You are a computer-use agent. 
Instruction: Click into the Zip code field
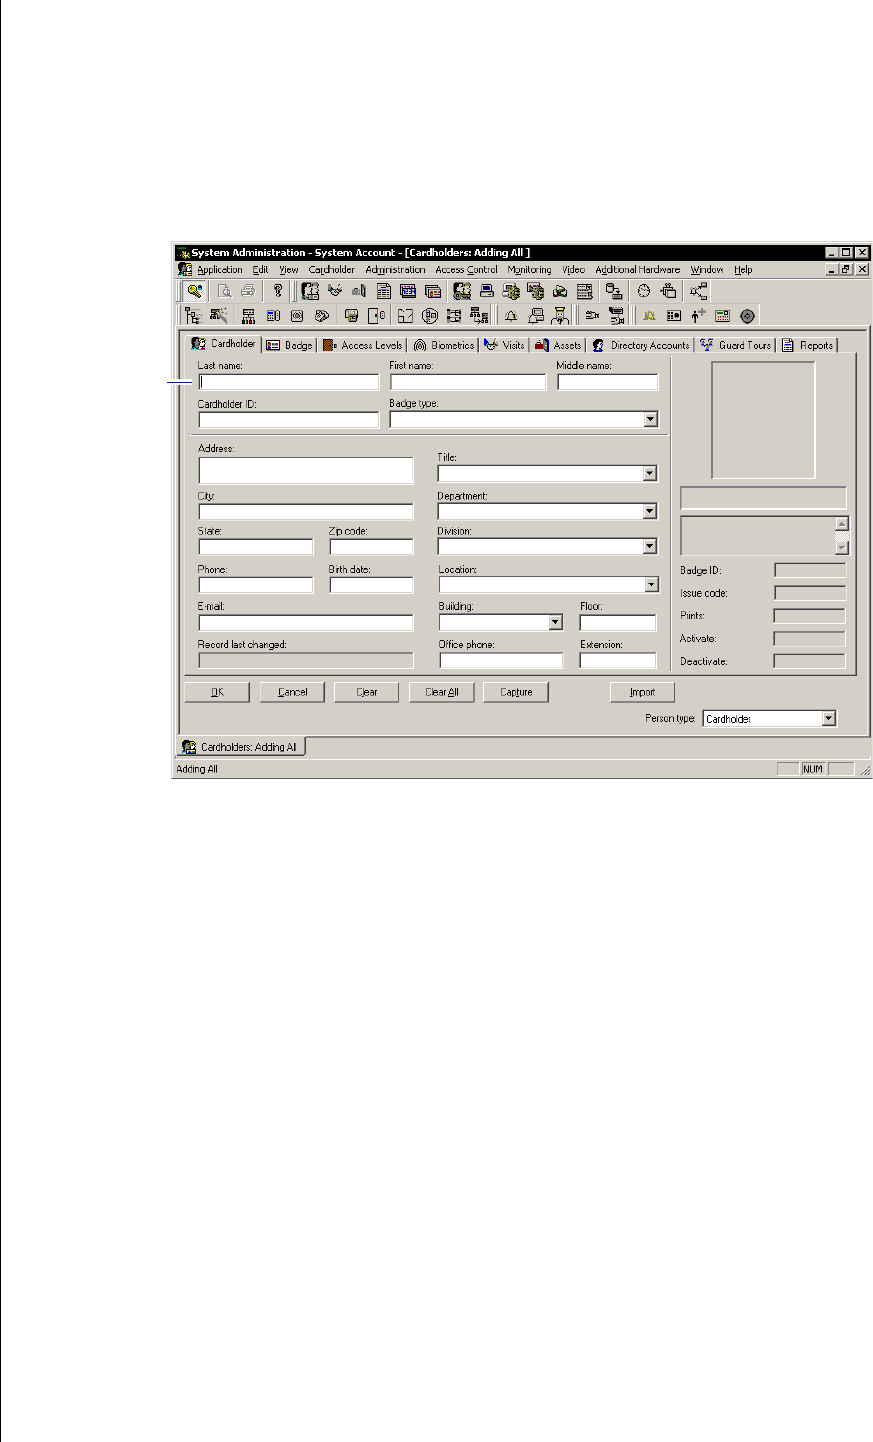371,547
